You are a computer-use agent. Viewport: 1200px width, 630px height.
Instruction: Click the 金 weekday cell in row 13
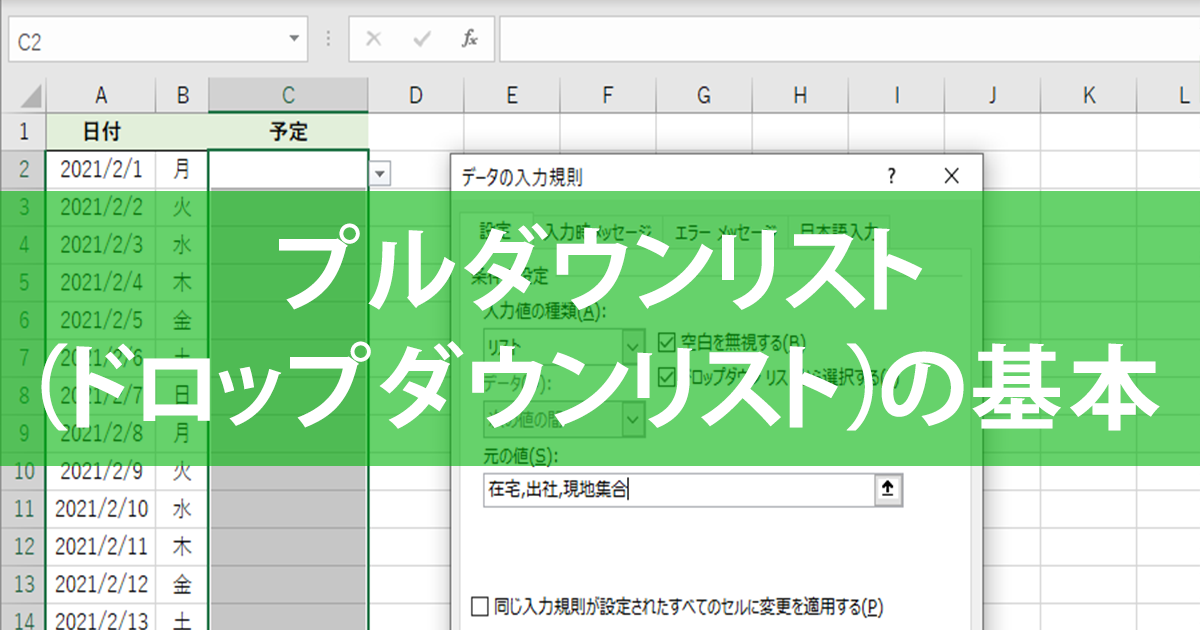pyautogui.click(x=182, y=584)
